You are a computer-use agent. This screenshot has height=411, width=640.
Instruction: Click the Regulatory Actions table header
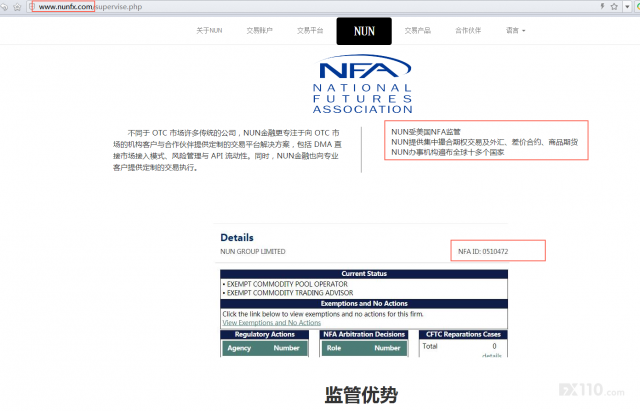[264, 334]
